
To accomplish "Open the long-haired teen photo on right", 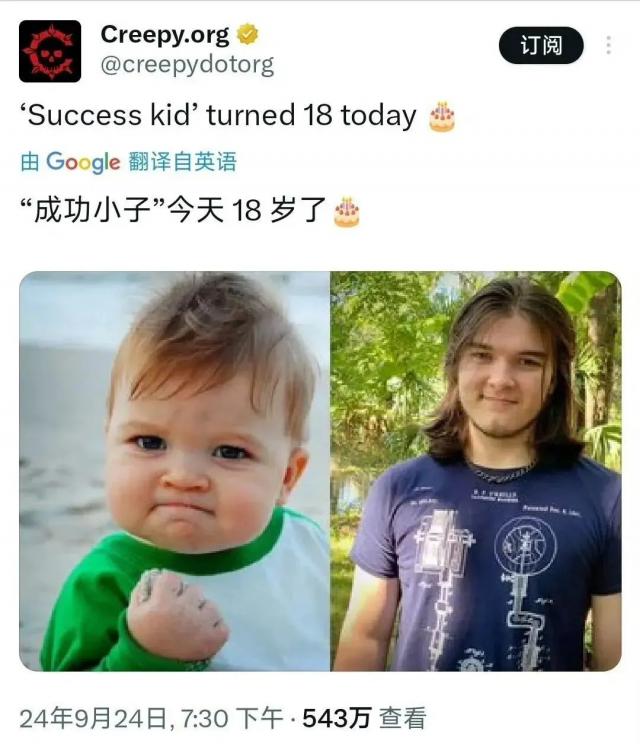I will pos(476,471).
